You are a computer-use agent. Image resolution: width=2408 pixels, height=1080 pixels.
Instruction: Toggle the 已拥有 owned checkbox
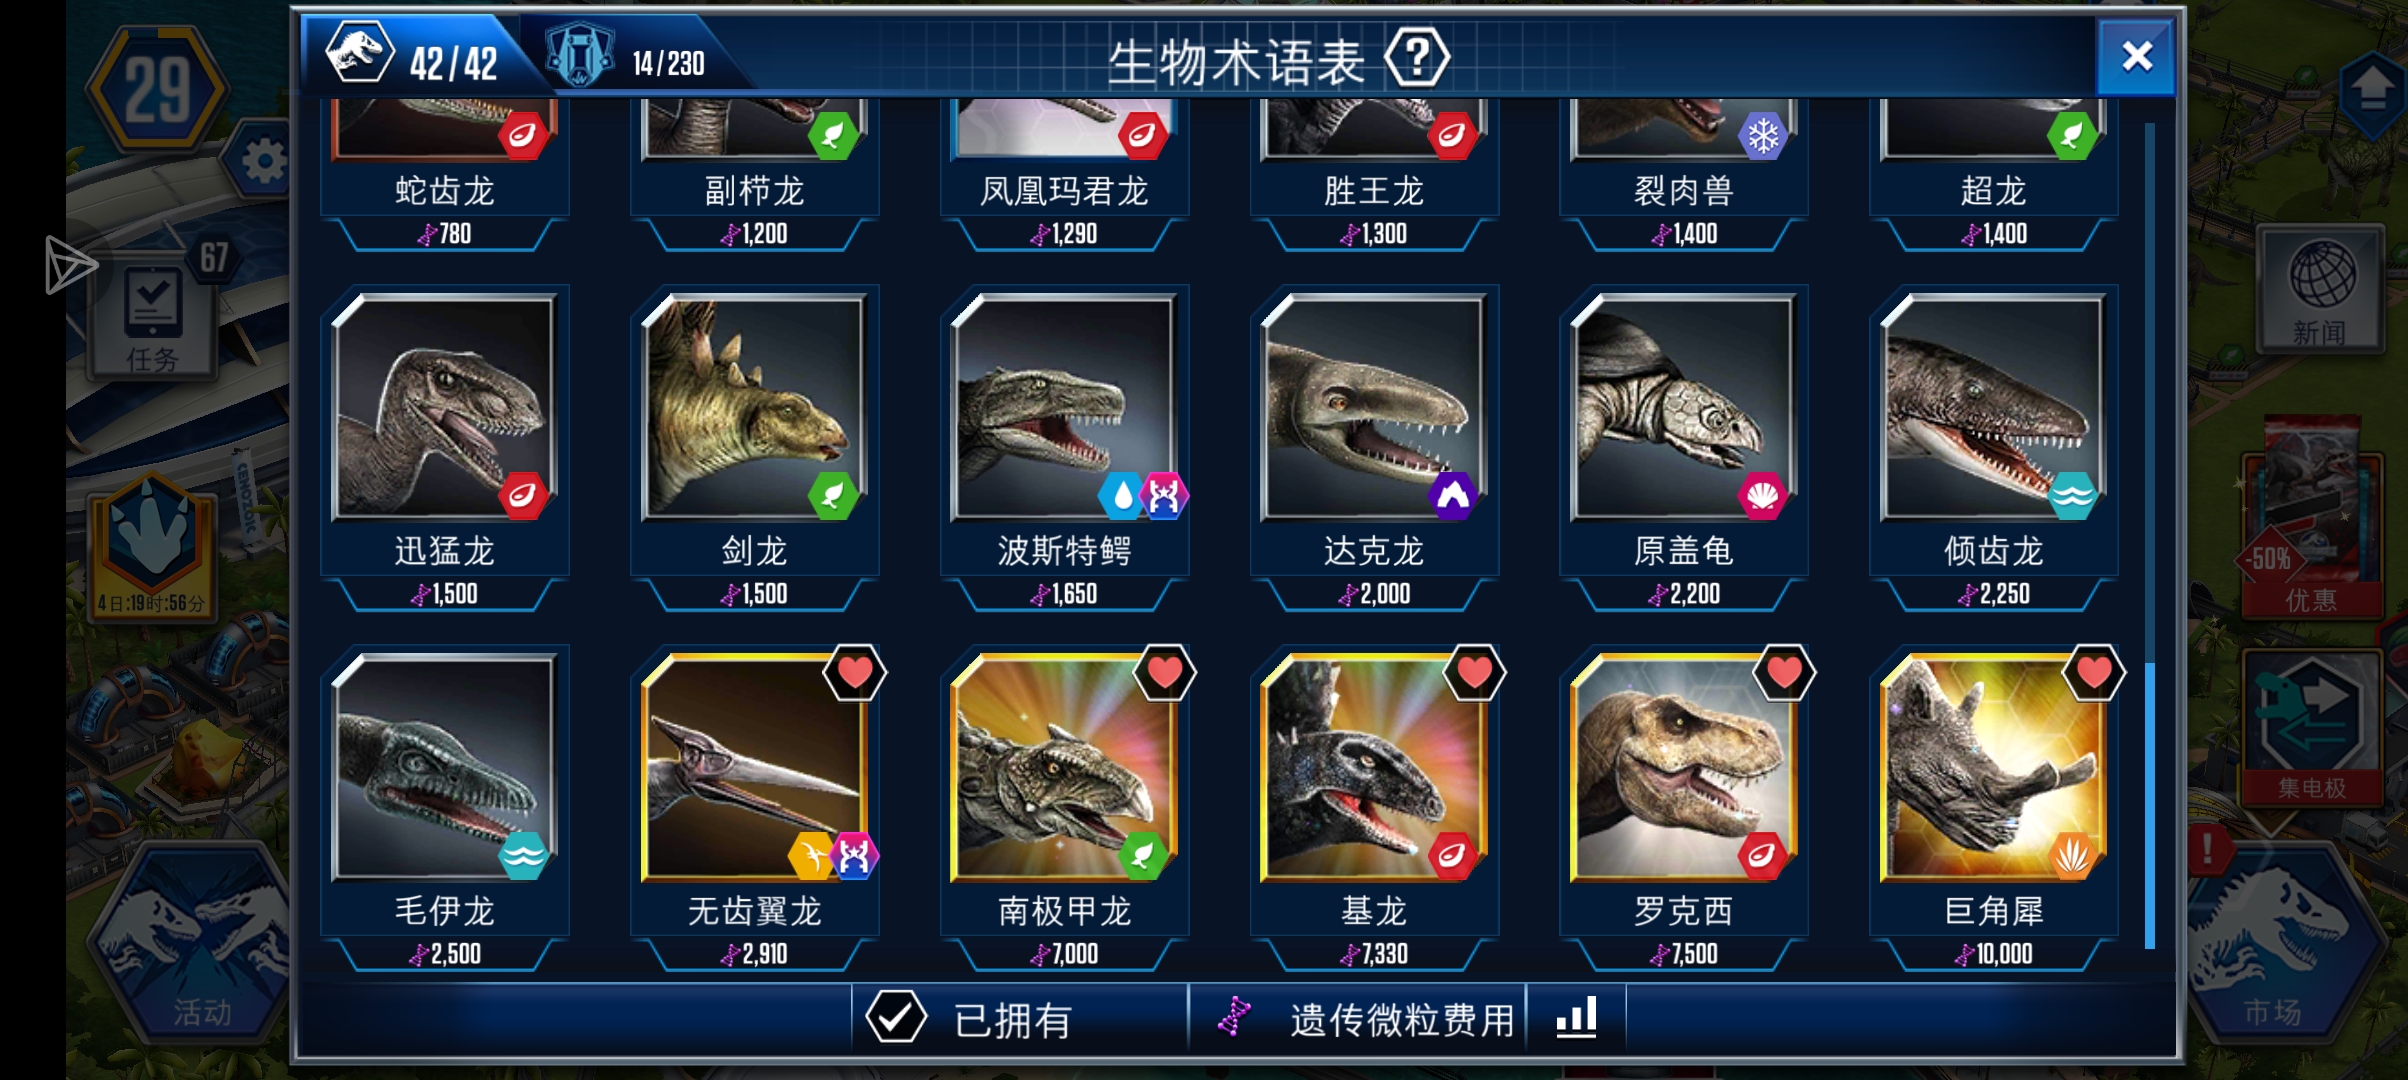tap(895, 1018)
